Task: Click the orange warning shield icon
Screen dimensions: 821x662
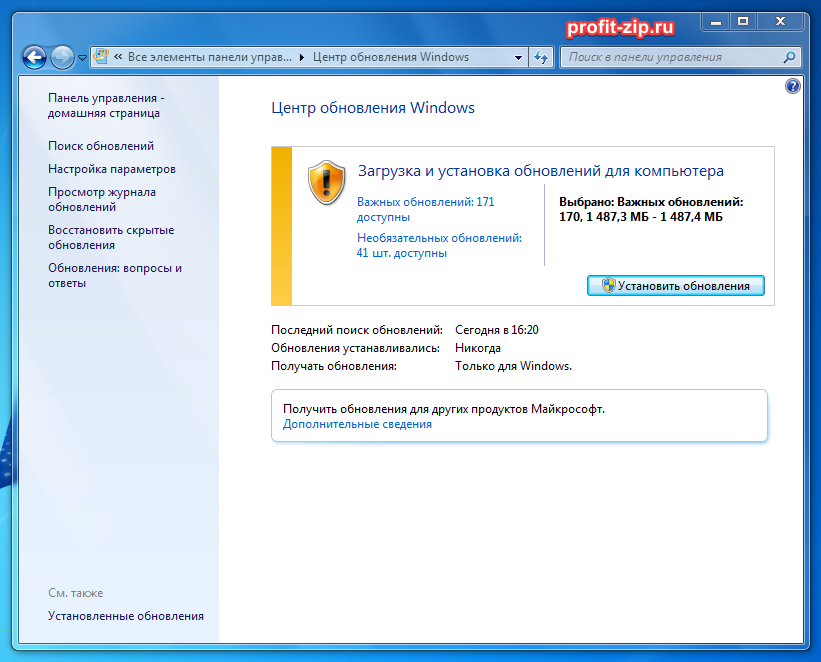Action: point(327,182)
